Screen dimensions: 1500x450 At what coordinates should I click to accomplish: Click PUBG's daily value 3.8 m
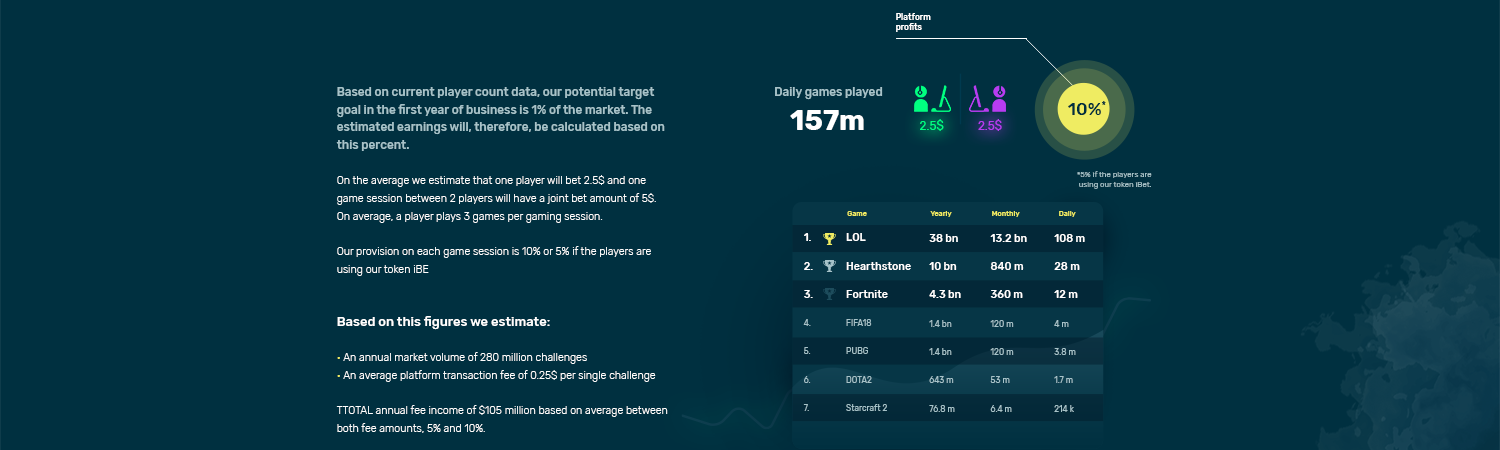click(1065, 352)
